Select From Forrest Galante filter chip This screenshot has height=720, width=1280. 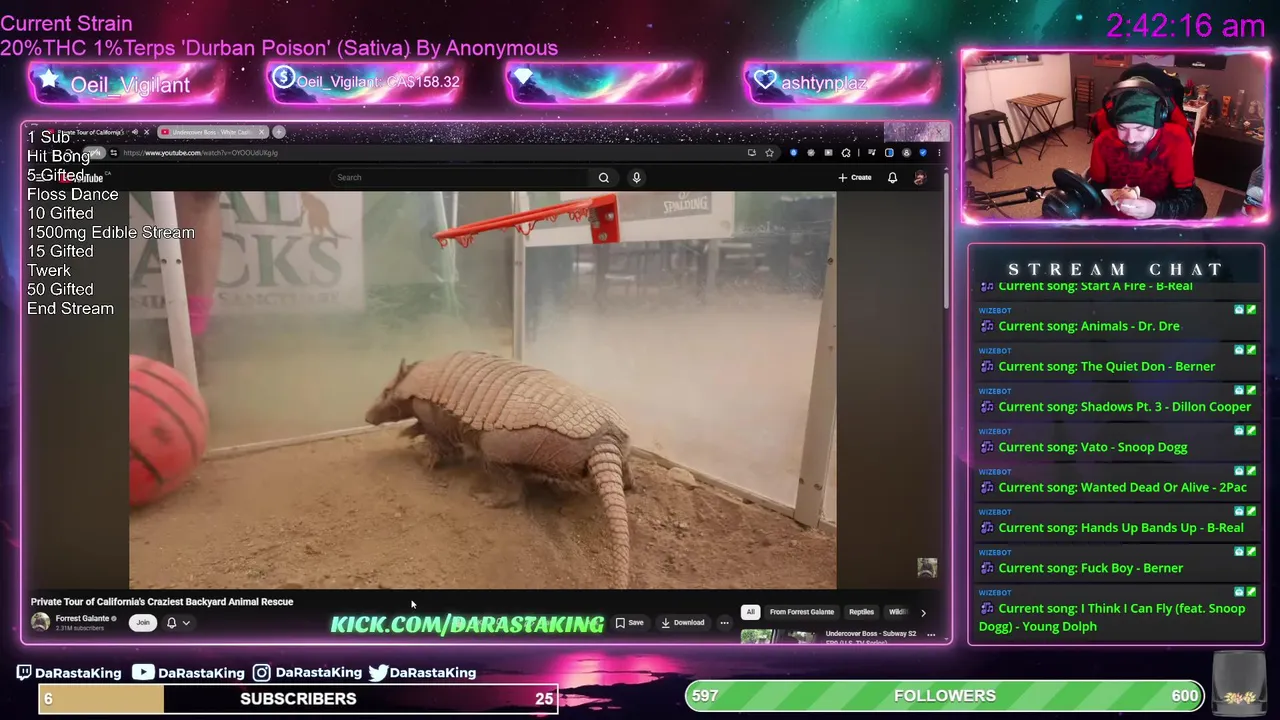802,612
